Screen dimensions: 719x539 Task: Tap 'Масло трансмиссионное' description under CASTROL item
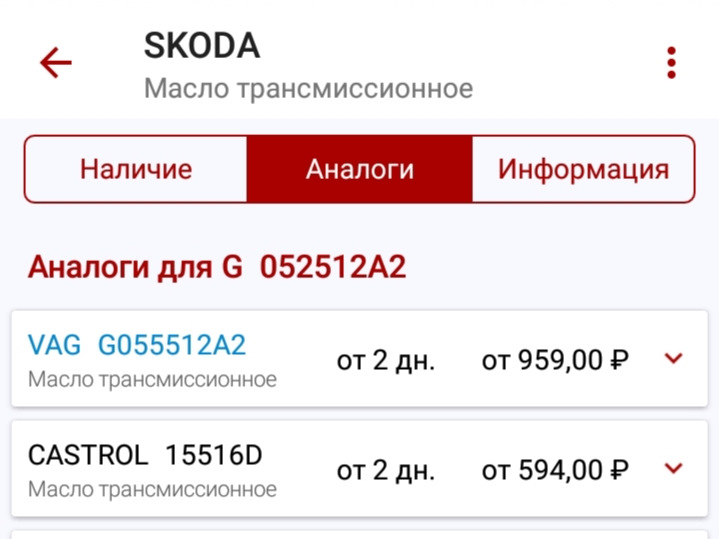coord(152,490)
